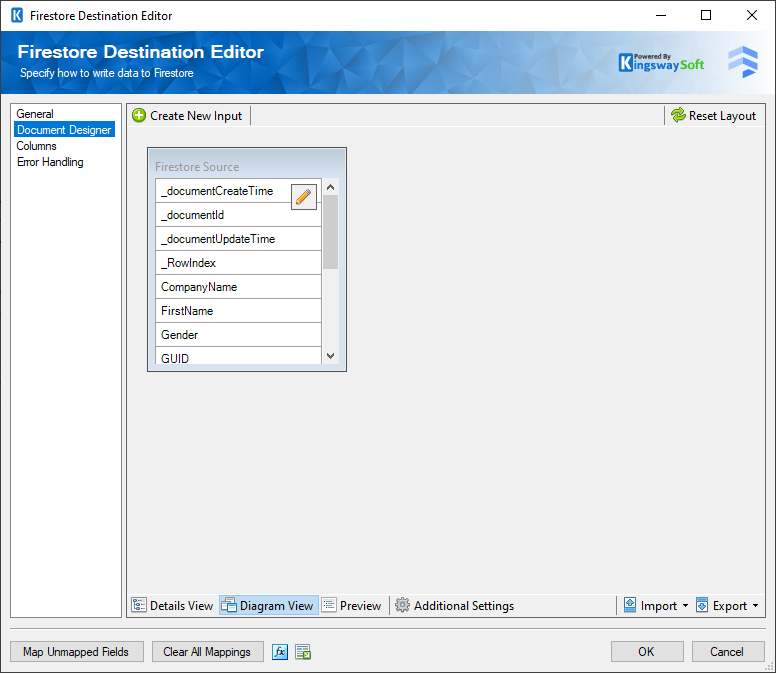Click the Import icon
This screenshot has width=776, height=673.
pyautogui.click(x=630, y=605)
